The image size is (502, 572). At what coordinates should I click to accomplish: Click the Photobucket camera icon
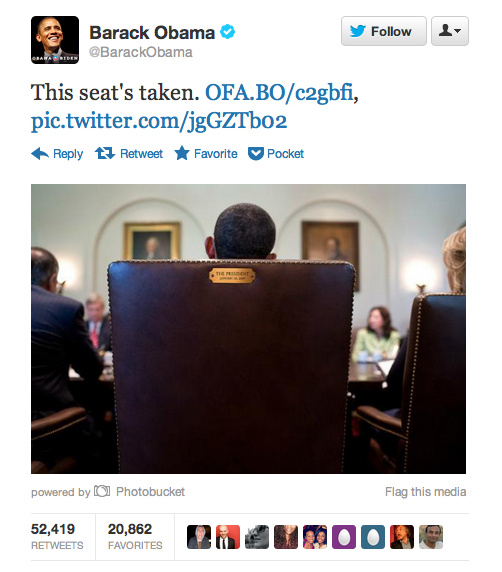102,491
